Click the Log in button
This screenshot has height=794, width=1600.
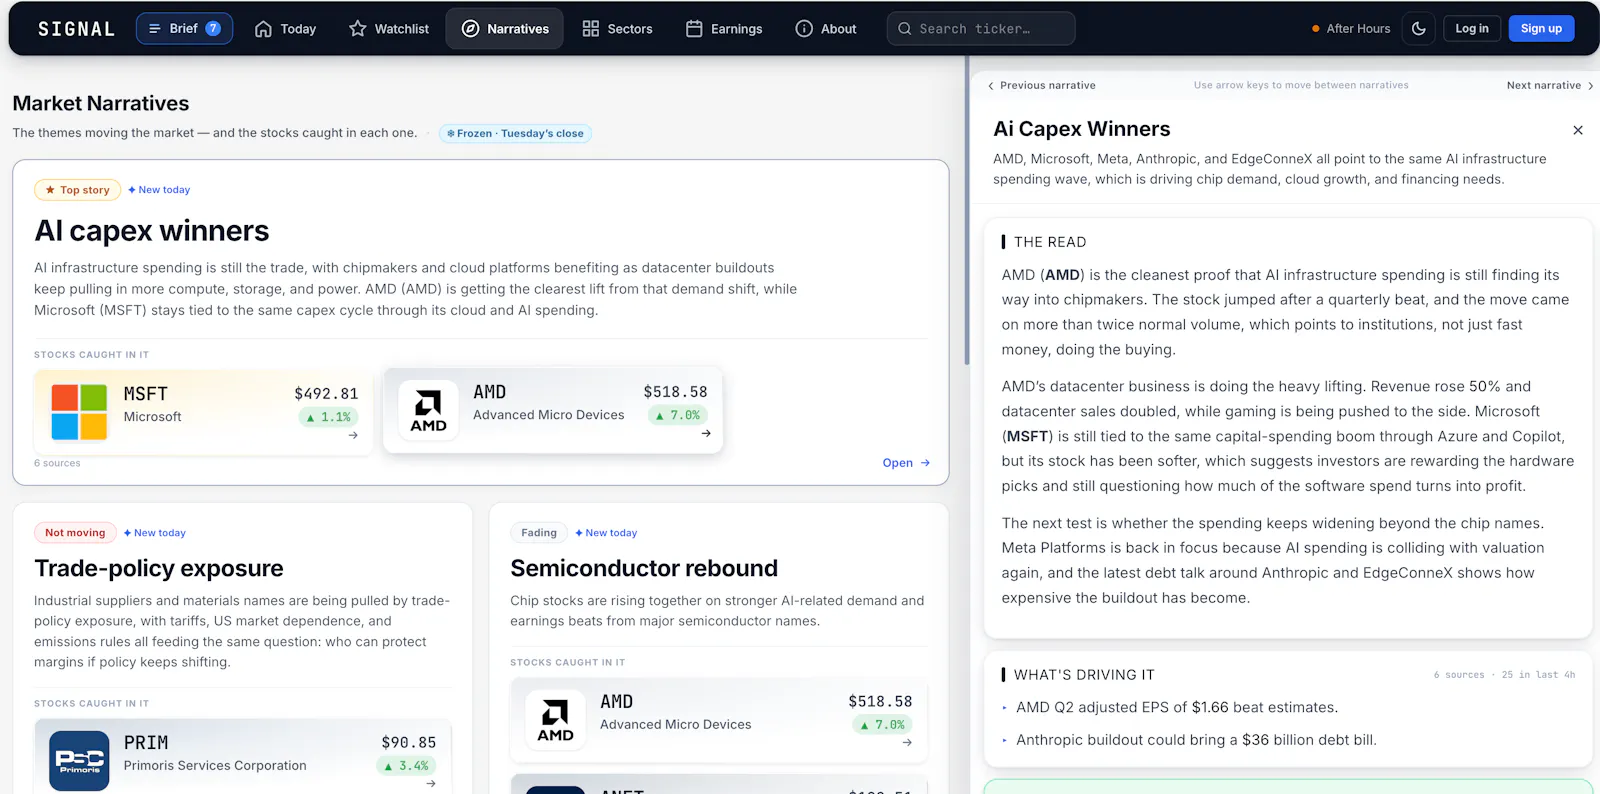(x=1472, y=29)
